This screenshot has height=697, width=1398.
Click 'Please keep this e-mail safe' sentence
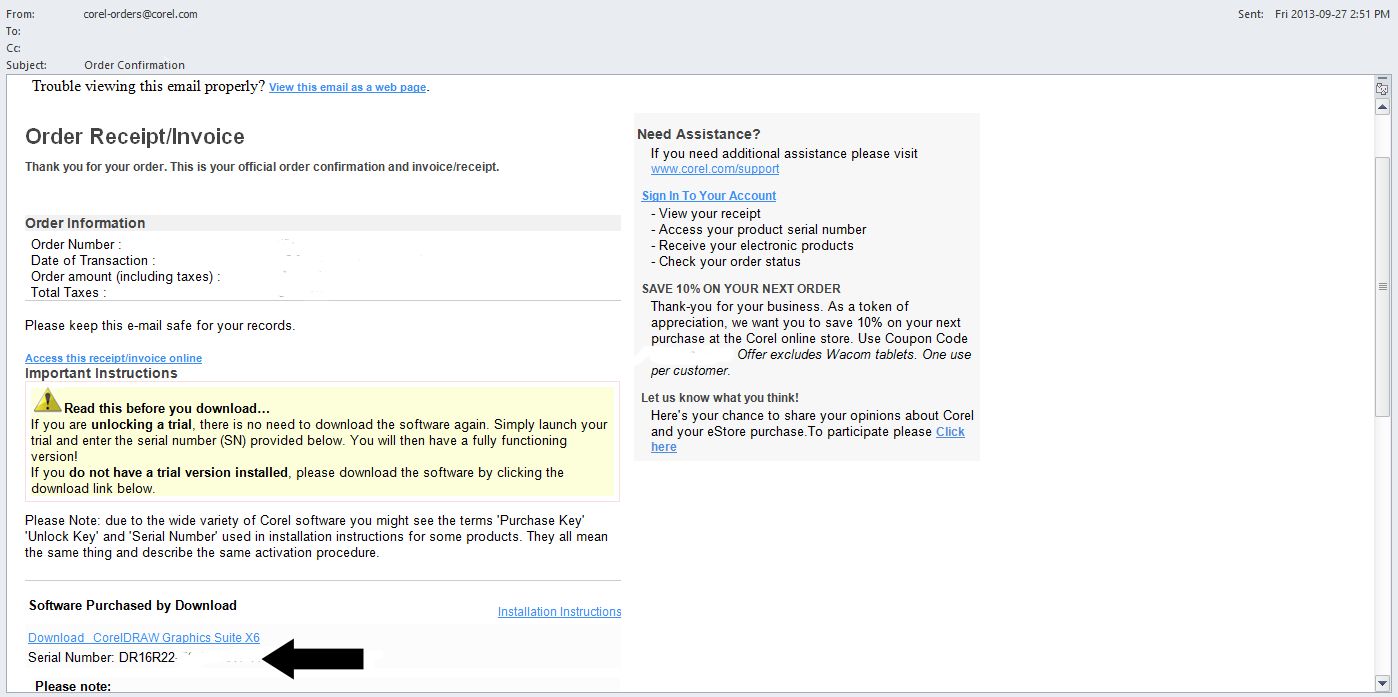[160, 325]
